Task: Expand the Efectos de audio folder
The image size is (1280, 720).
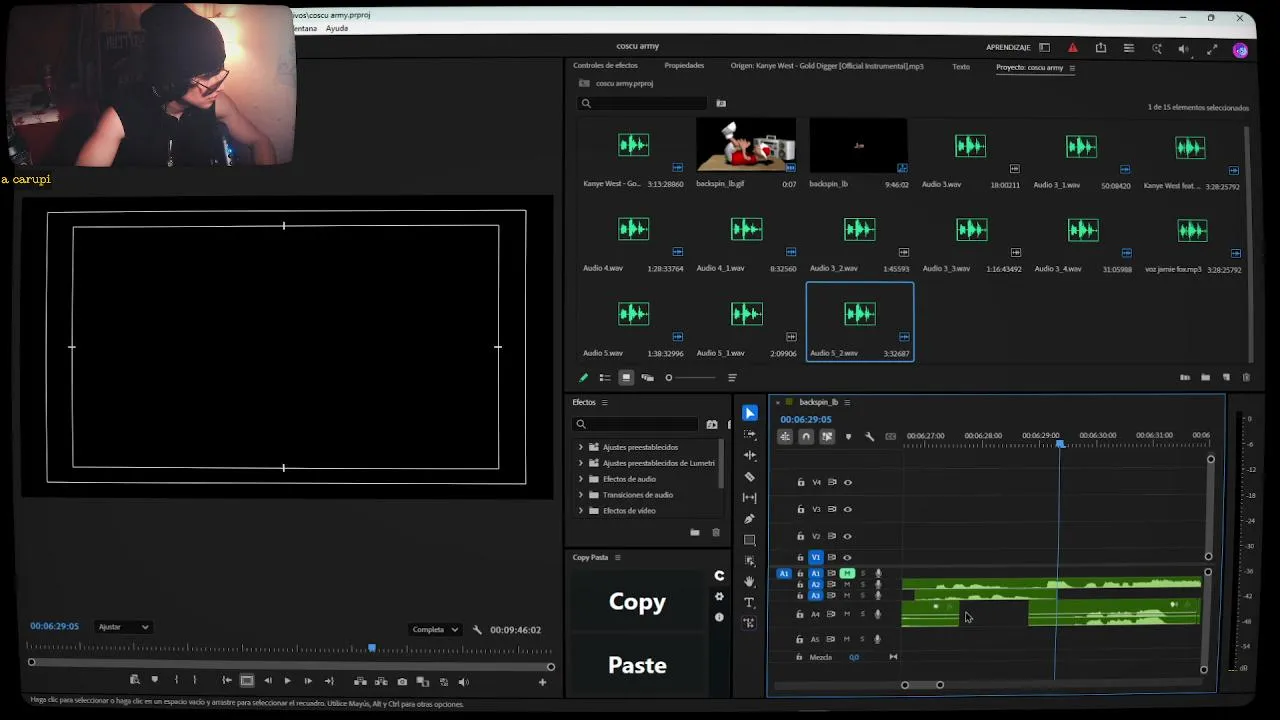Action: (581, 479)
